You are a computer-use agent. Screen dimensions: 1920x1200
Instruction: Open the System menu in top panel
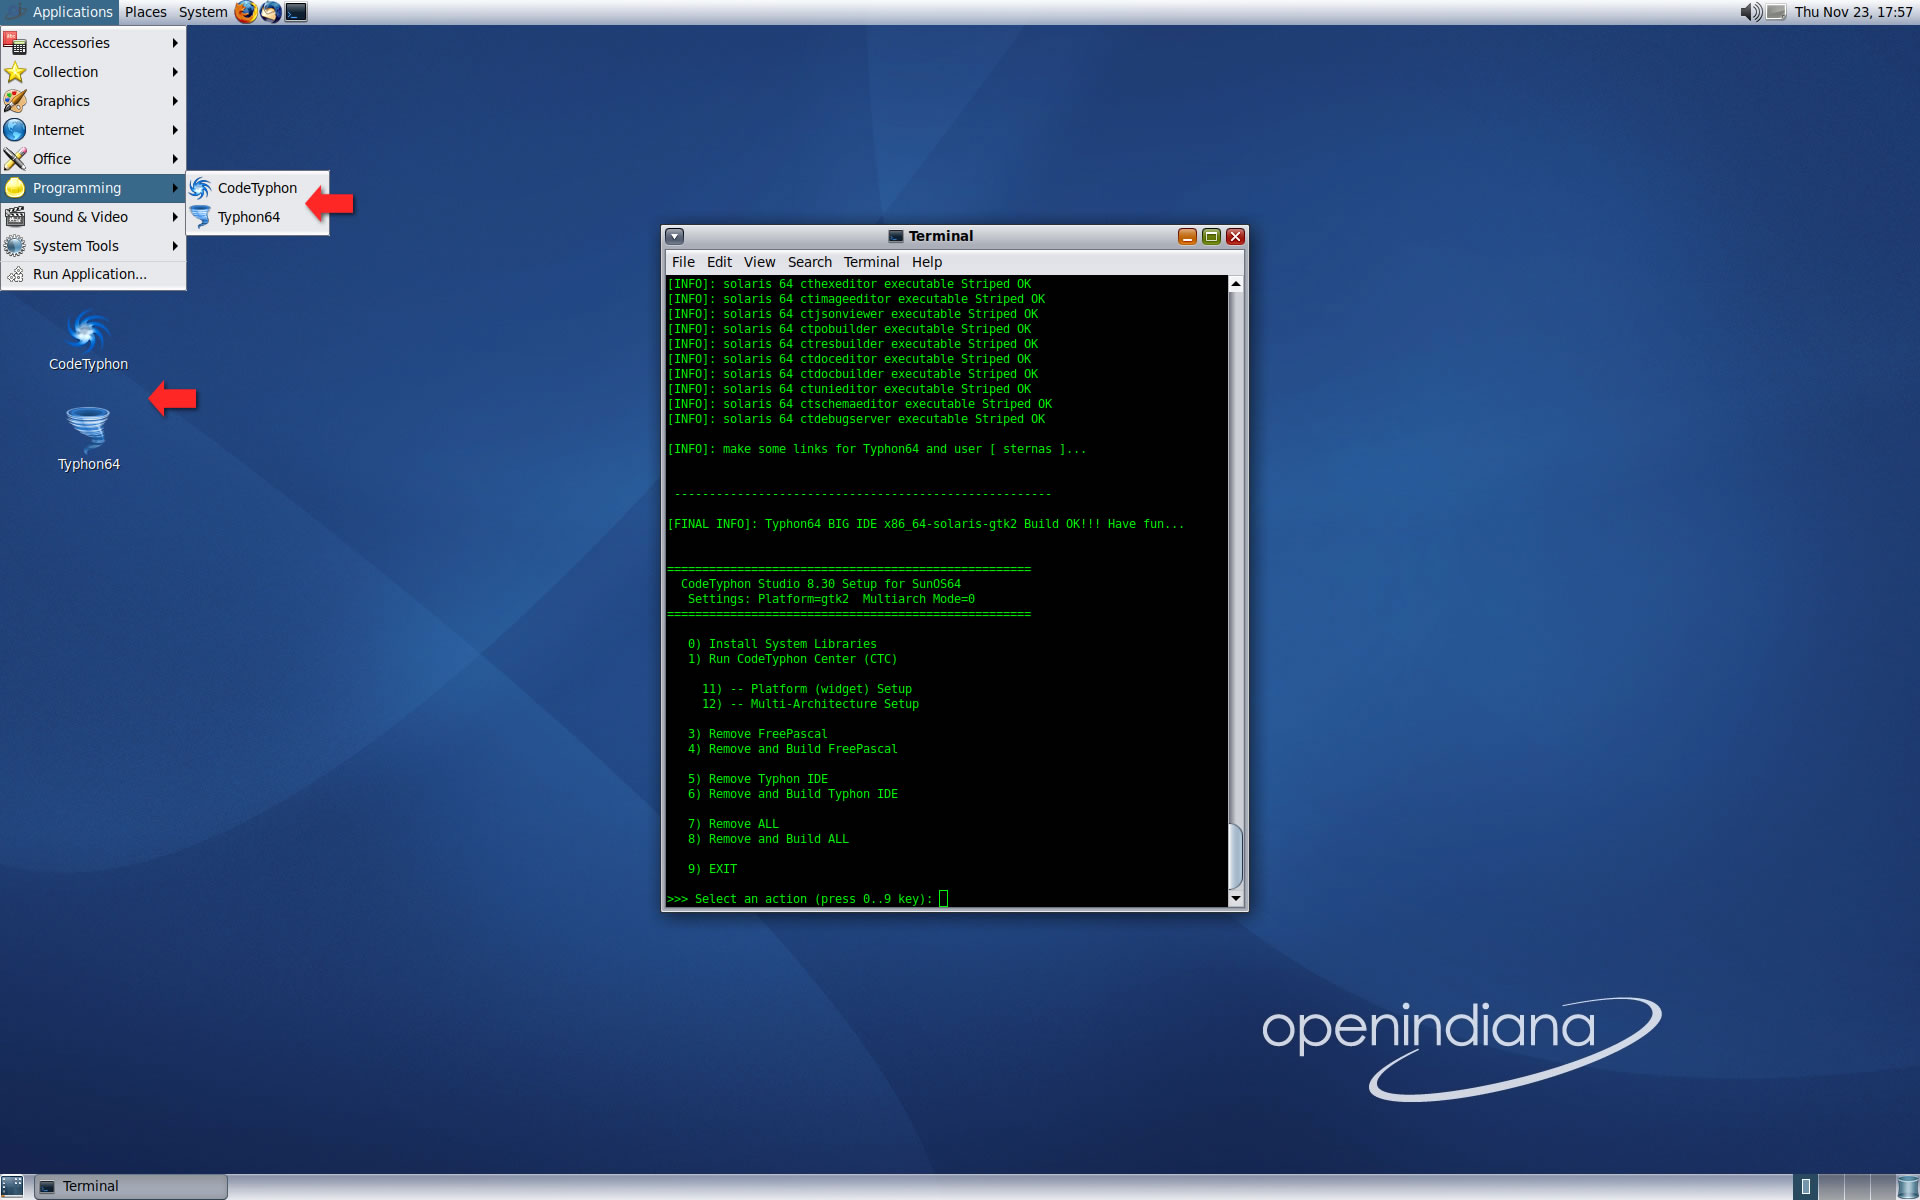203,12
